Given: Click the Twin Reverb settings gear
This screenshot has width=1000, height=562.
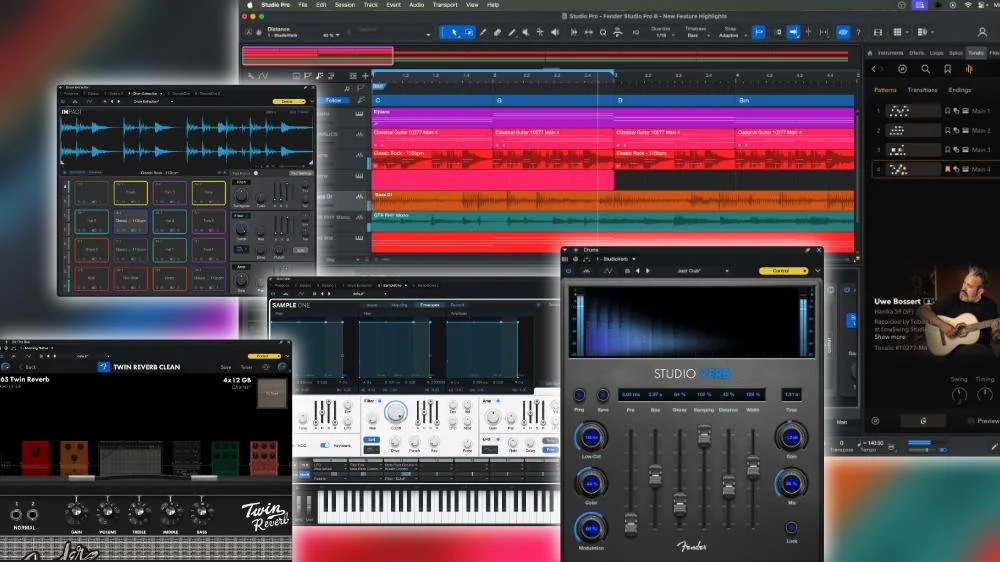Looking at the screenshot, I should pyautogui.click(x=266, y=367).
